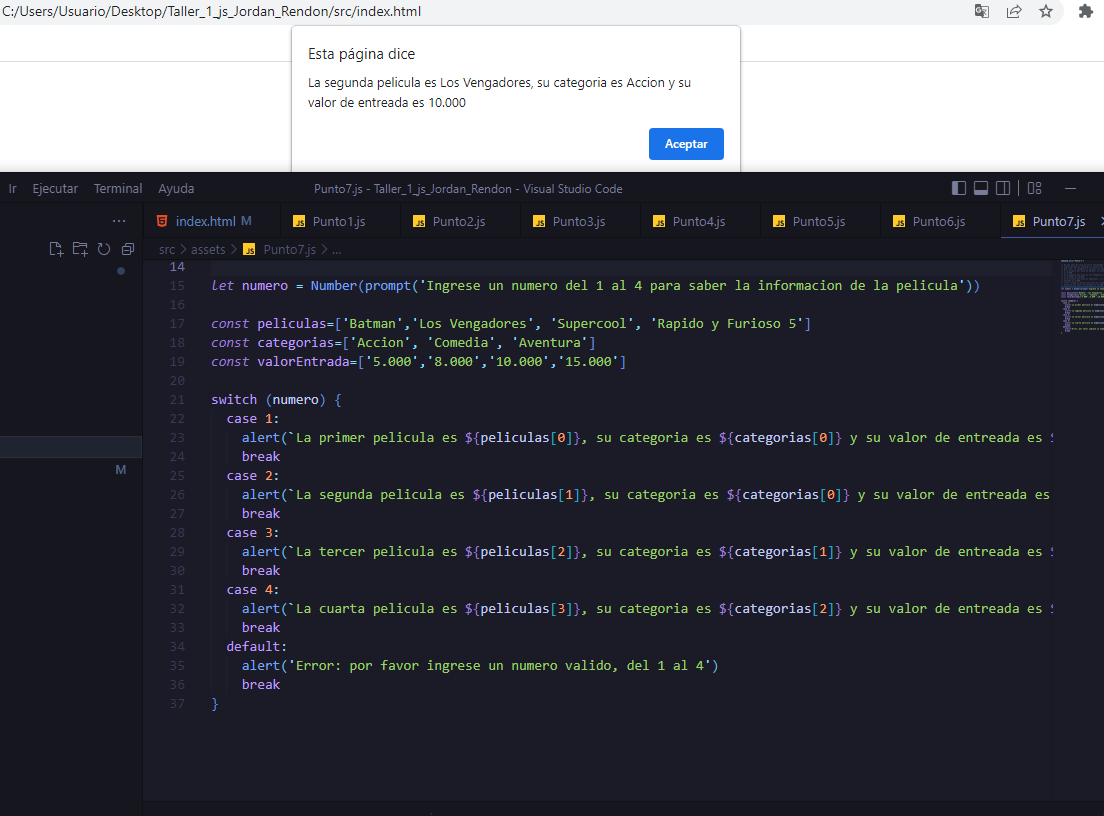The width and height of the screenshot is (1104, 816).
Task: Click the VS Code window title text
Action: [x=468, y=189]
